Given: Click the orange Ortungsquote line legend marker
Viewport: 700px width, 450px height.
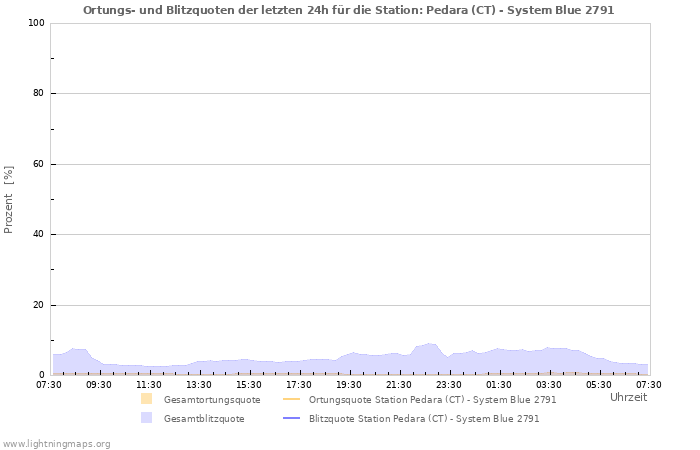Looking at the screenshot, I should (x=292, y=399).
